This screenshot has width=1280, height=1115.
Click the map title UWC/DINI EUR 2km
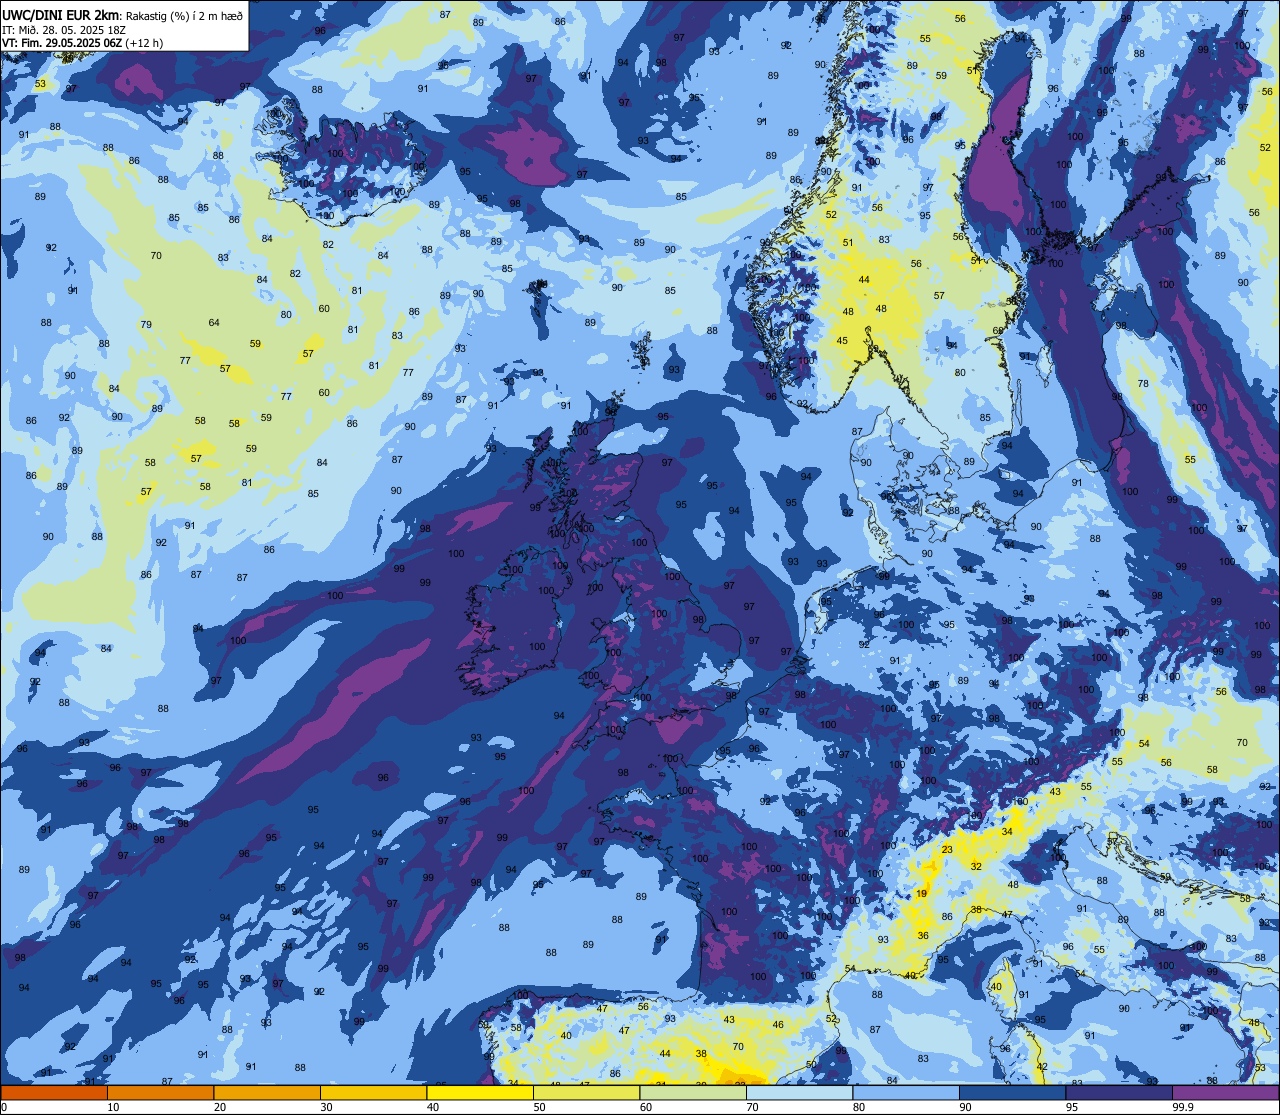[60, 15]
